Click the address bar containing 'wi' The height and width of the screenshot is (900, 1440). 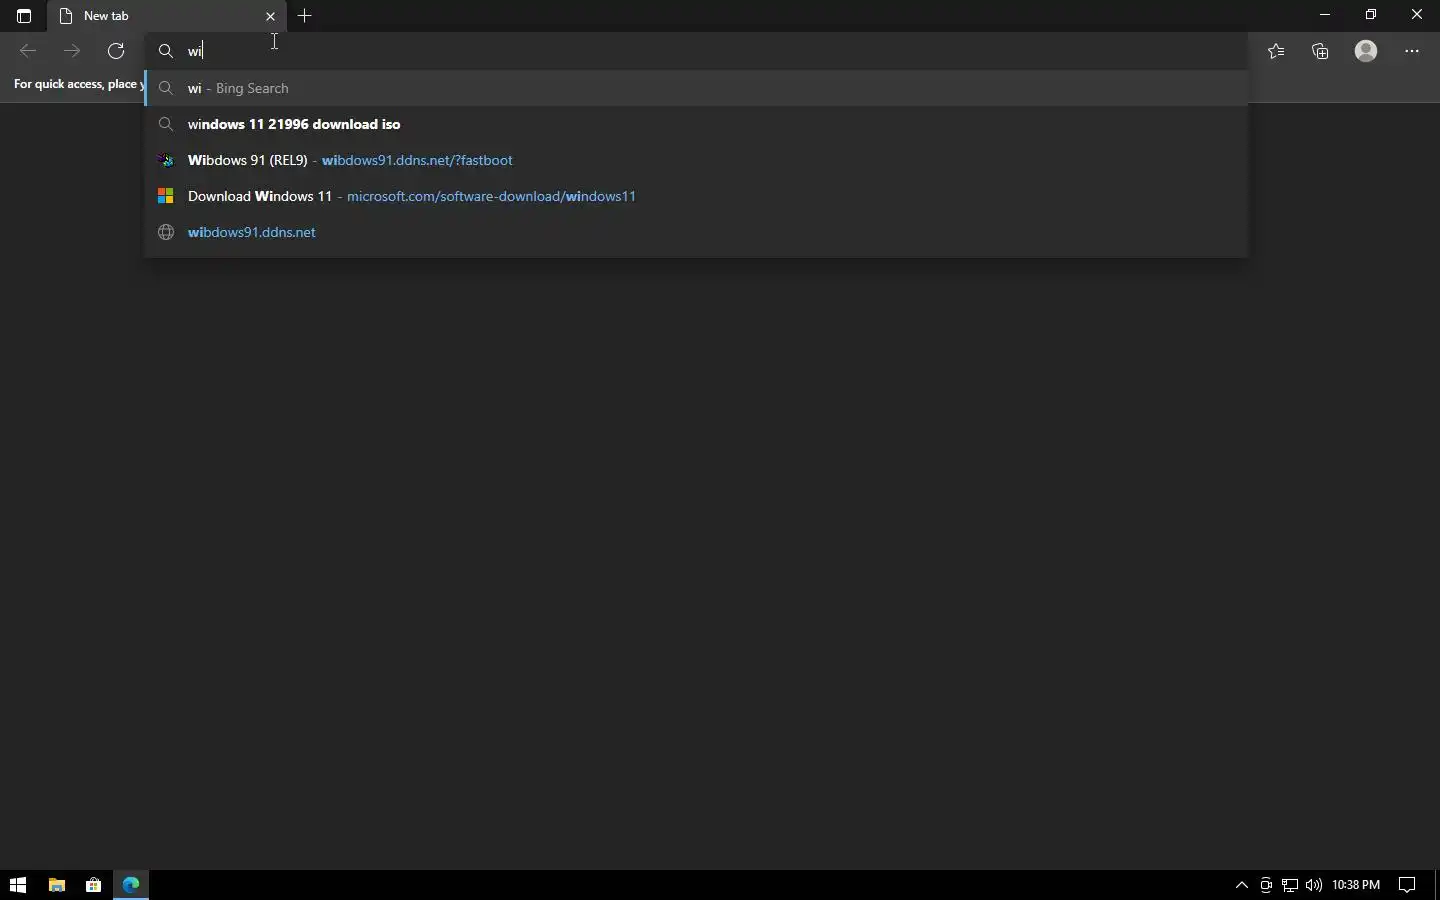(x=697, y=51)
